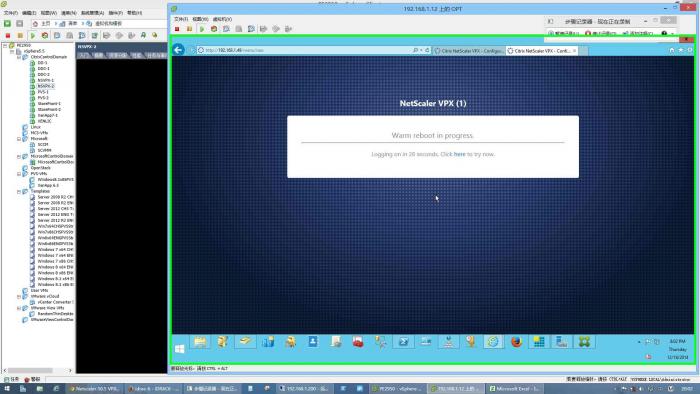Collapse the VMware View VMs folder

point(19,308)
